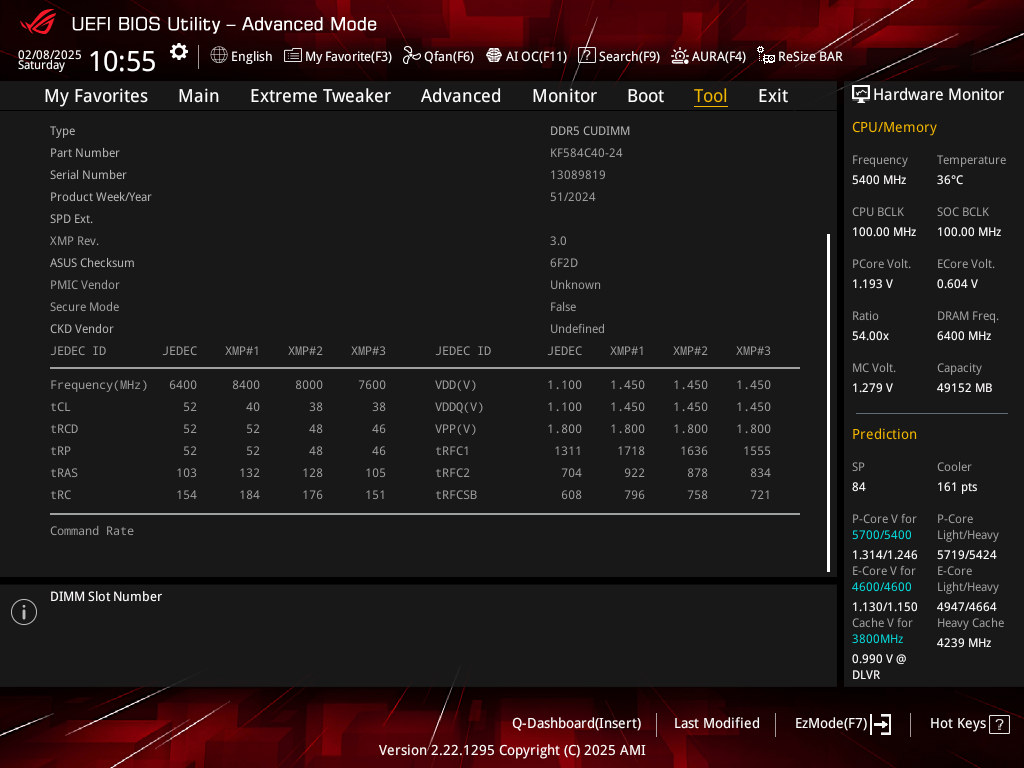Click the PMIC Vendor row label
Screen dimensions: 1024x768
tap(85, 285)
